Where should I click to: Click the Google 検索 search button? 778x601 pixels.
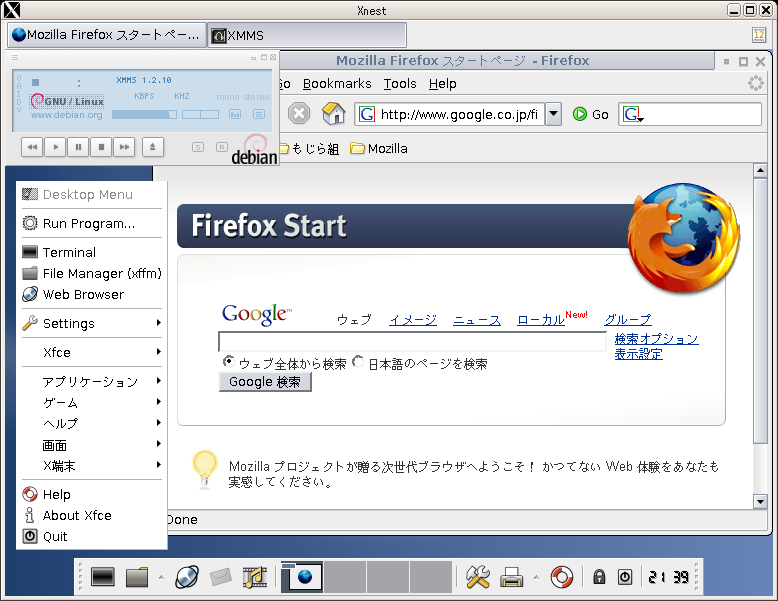265,382
